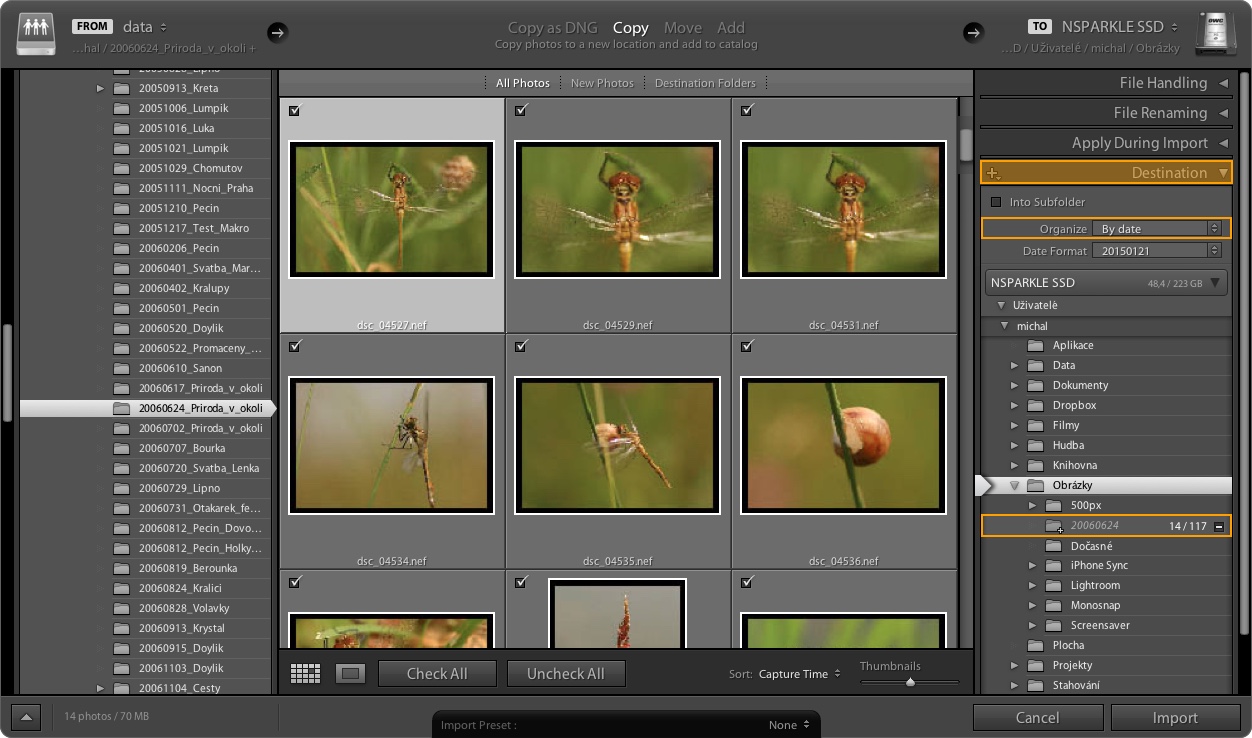Click folder icon of 20051006_Lumpik

pyautogui.click(x=122, y=108)
